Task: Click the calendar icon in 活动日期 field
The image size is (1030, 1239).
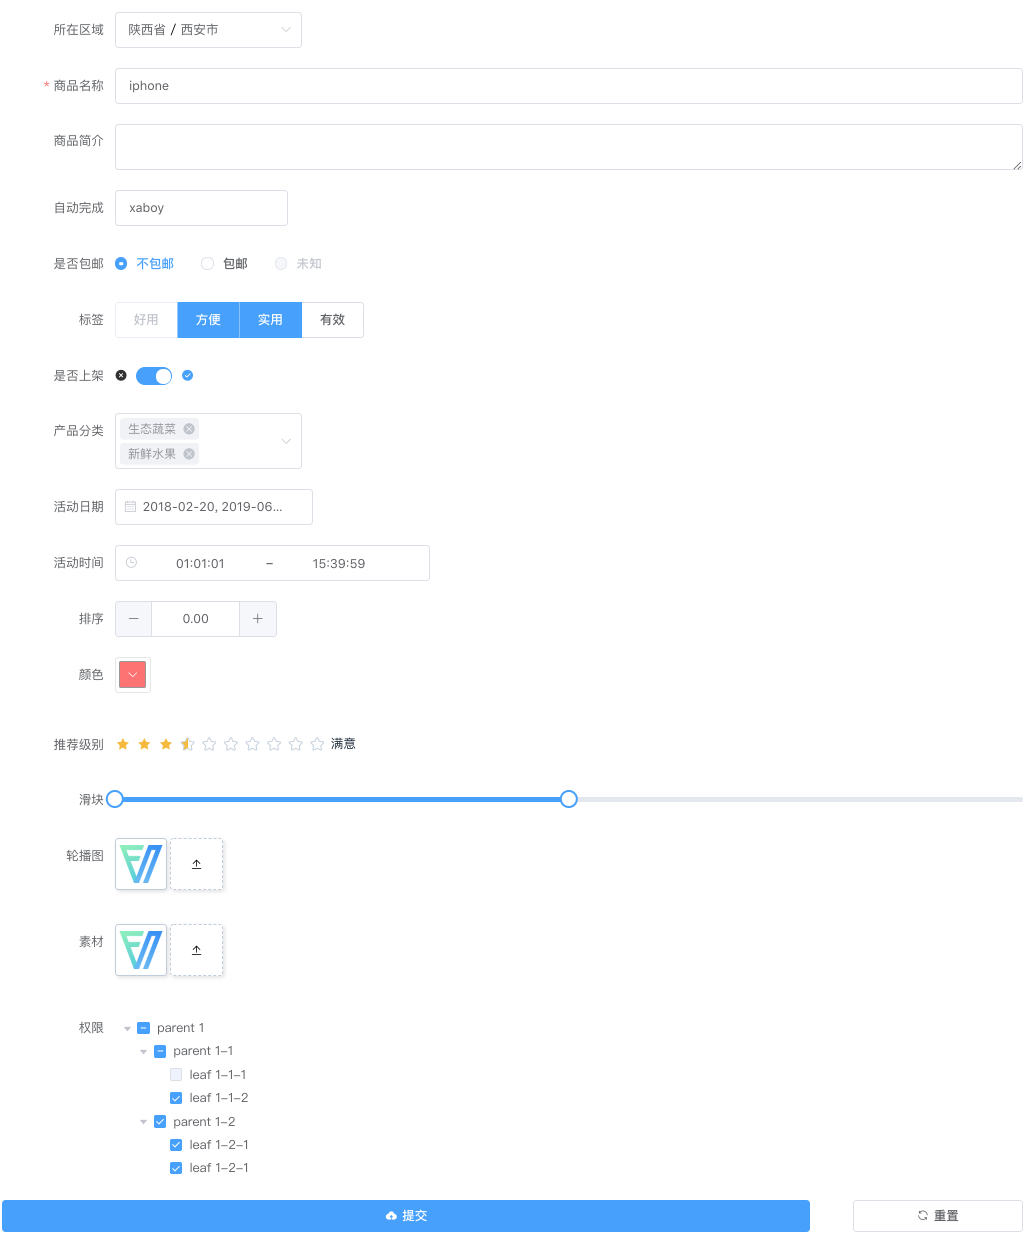Action: [131, 507]
